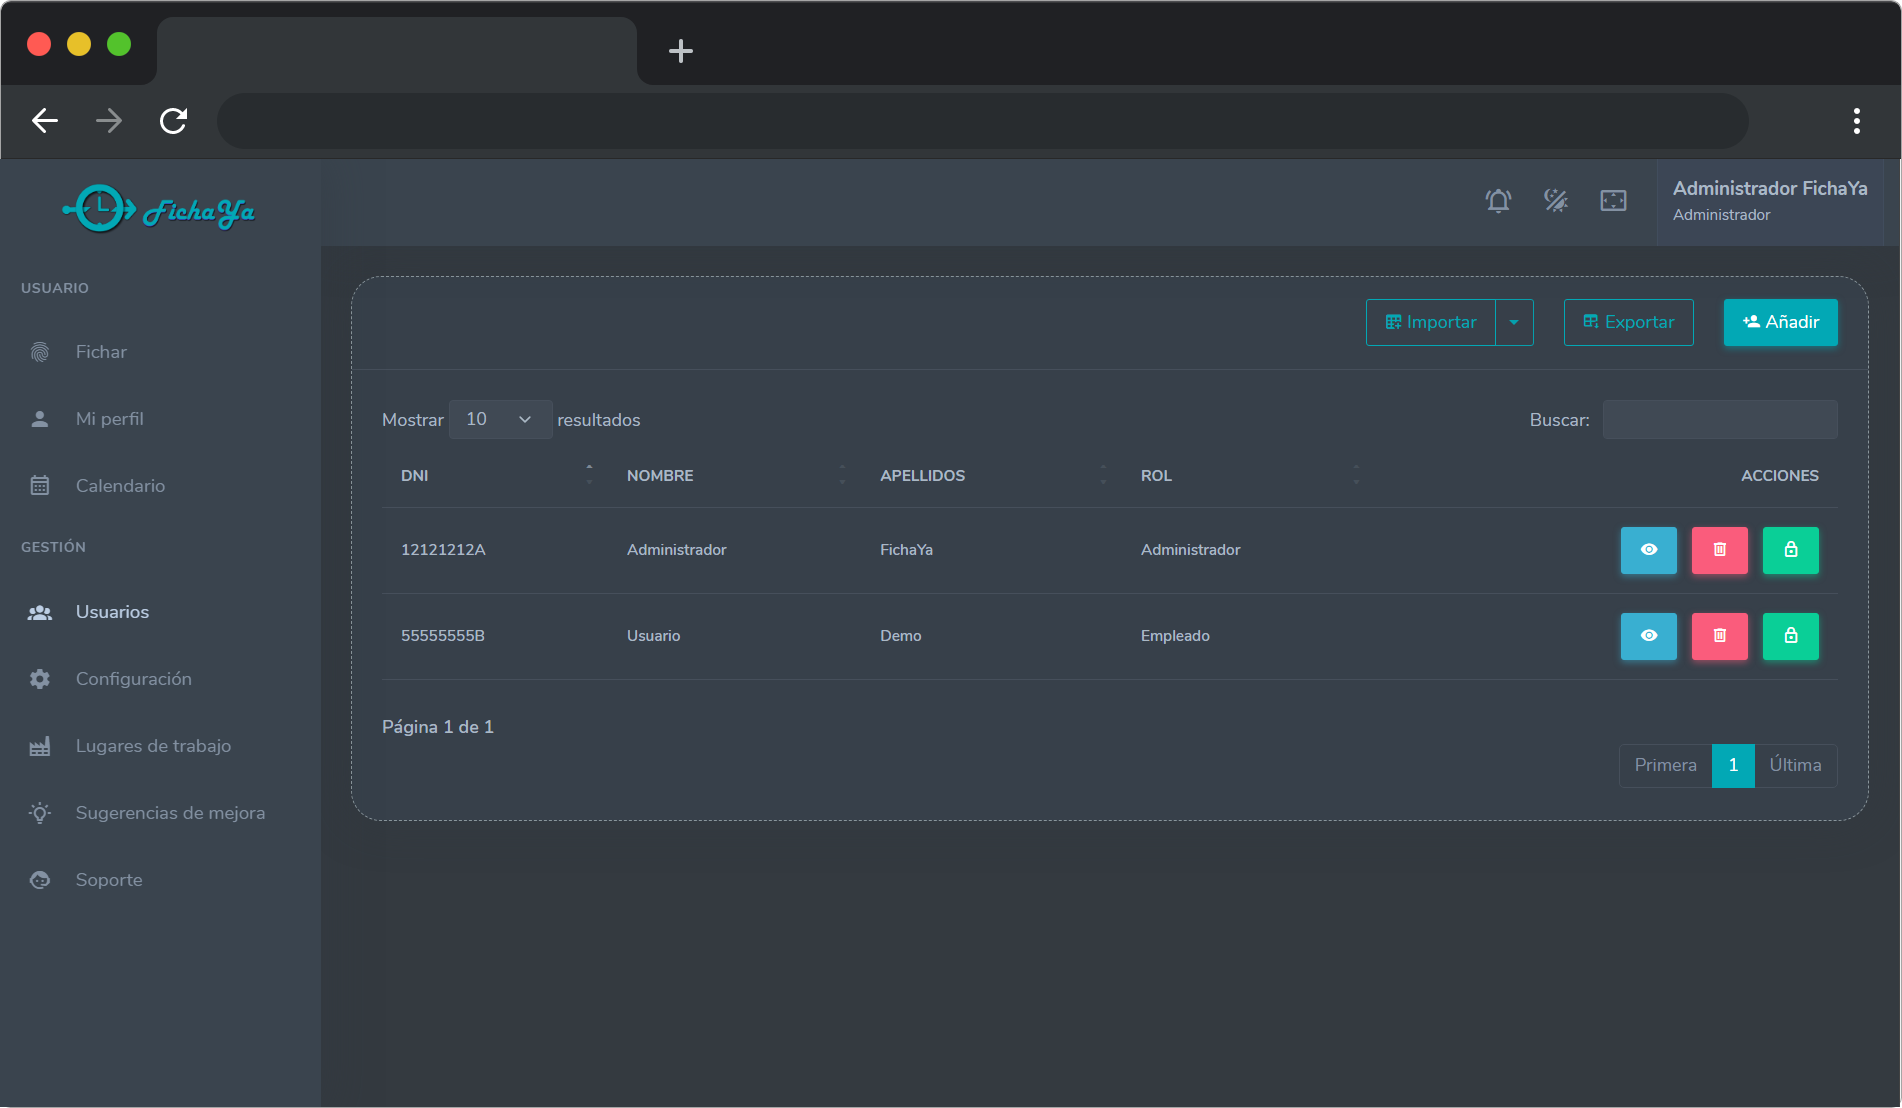Focus the Buscar search field
This screenshot has height=1108, width=1902.
tap(1719, 420)
